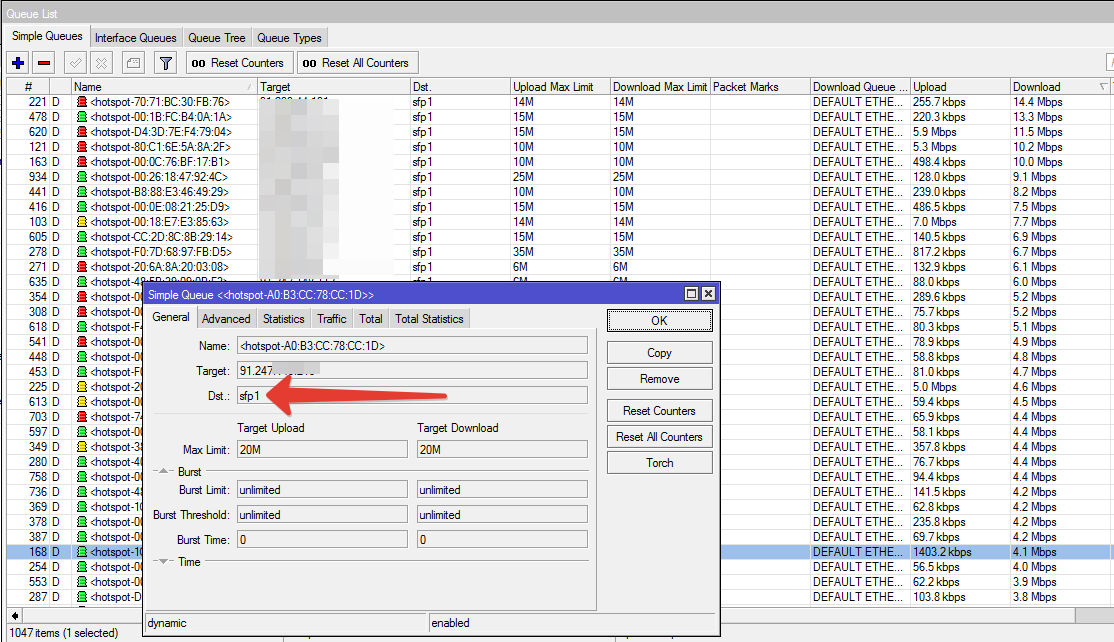Select row 221 hotspot-70:71:BC:30:FB:76
The width and height of the screenshot is (1114, 642).
558,102
